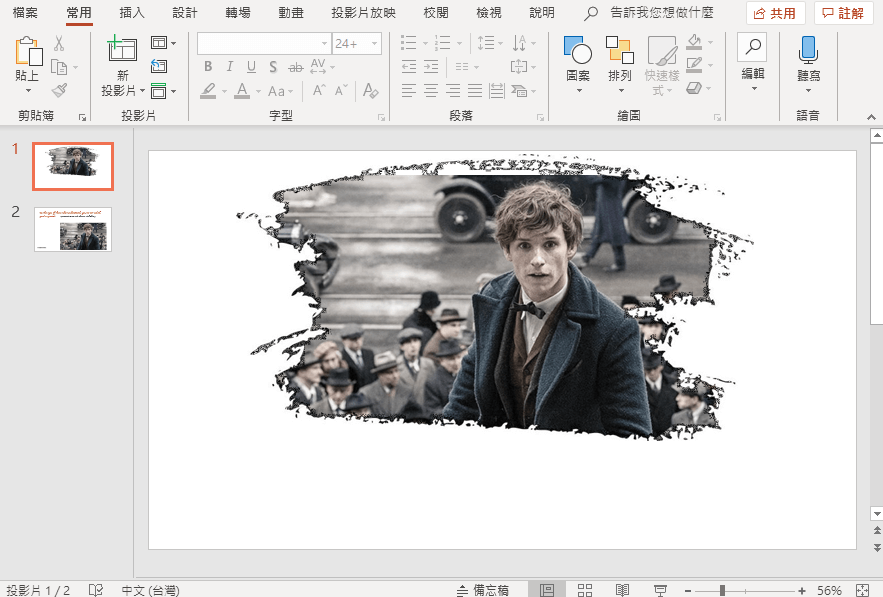The image size is (883, 597).
Task: Open the 轉場 Transitions tab
Action: tap(238, 13)
